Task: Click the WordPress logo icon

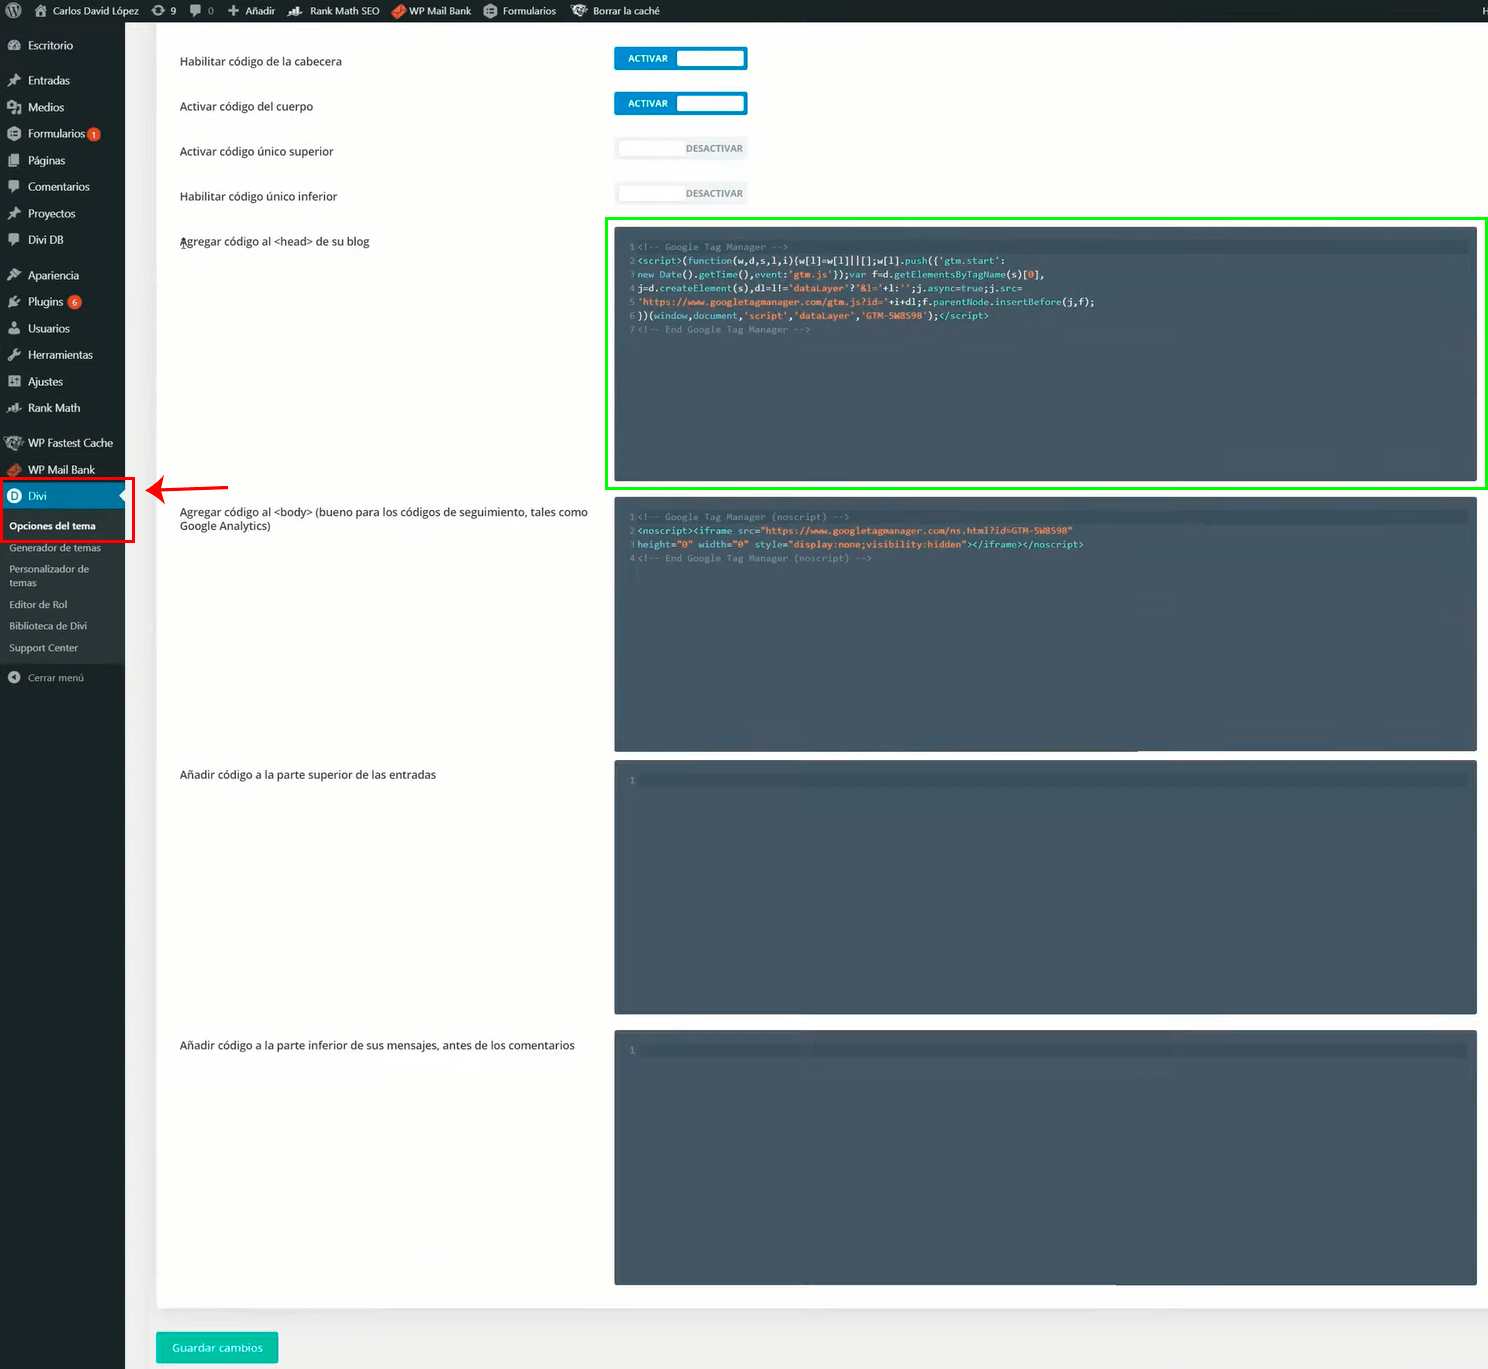Action: pyautogui.click(x=14, y=11)
